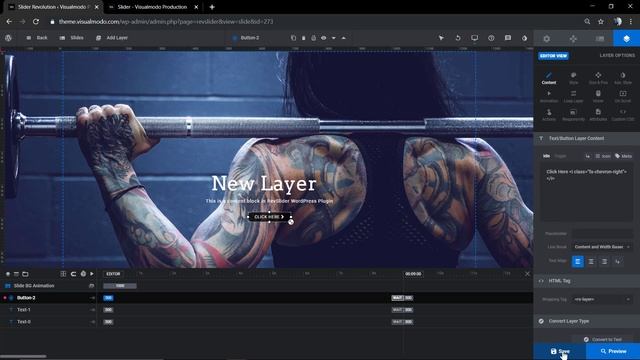The height and width of the screenshot is (360, 640).
Task: Open the Icon picker for layer content
Action: click(603, 156)
